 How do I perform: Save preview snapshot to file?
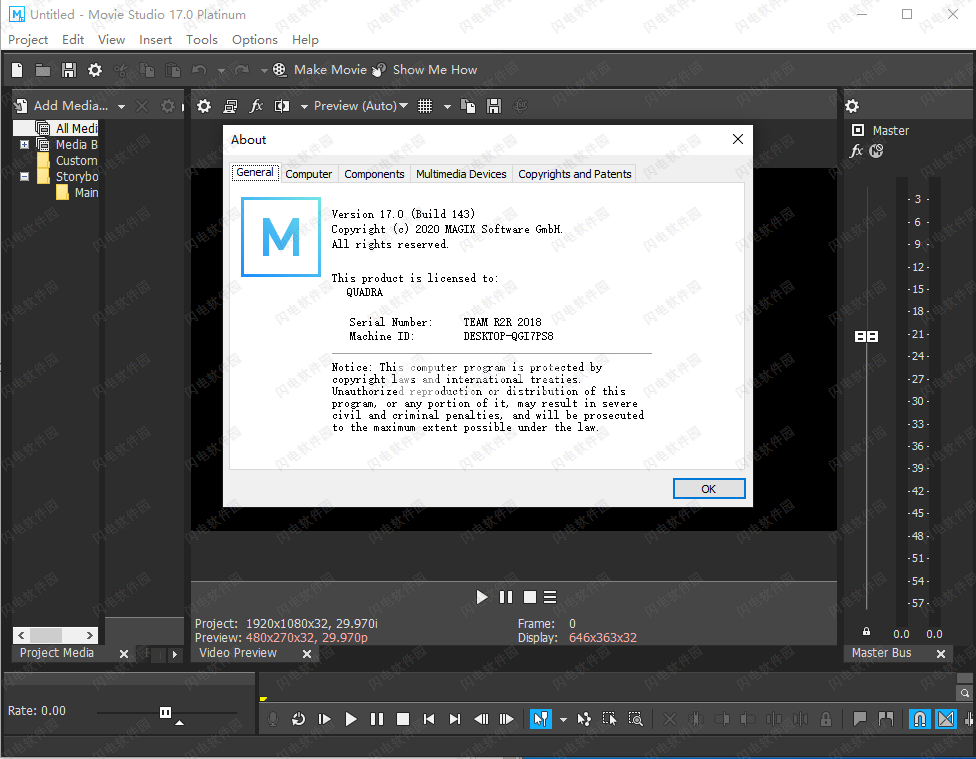494,106
